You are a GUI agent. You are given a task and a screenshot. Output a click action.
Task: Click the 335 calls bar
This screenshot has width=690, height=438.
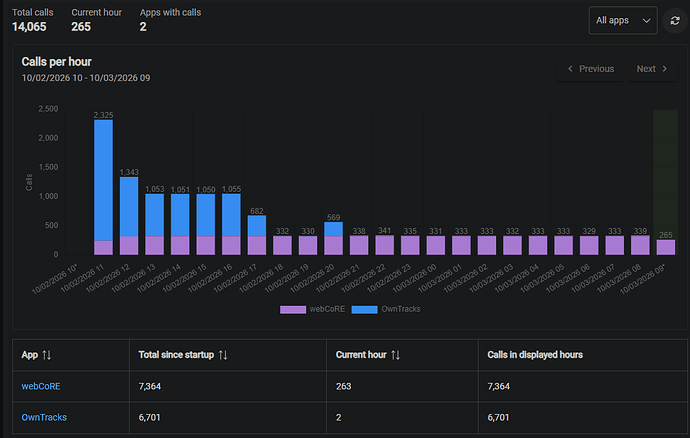410,245
